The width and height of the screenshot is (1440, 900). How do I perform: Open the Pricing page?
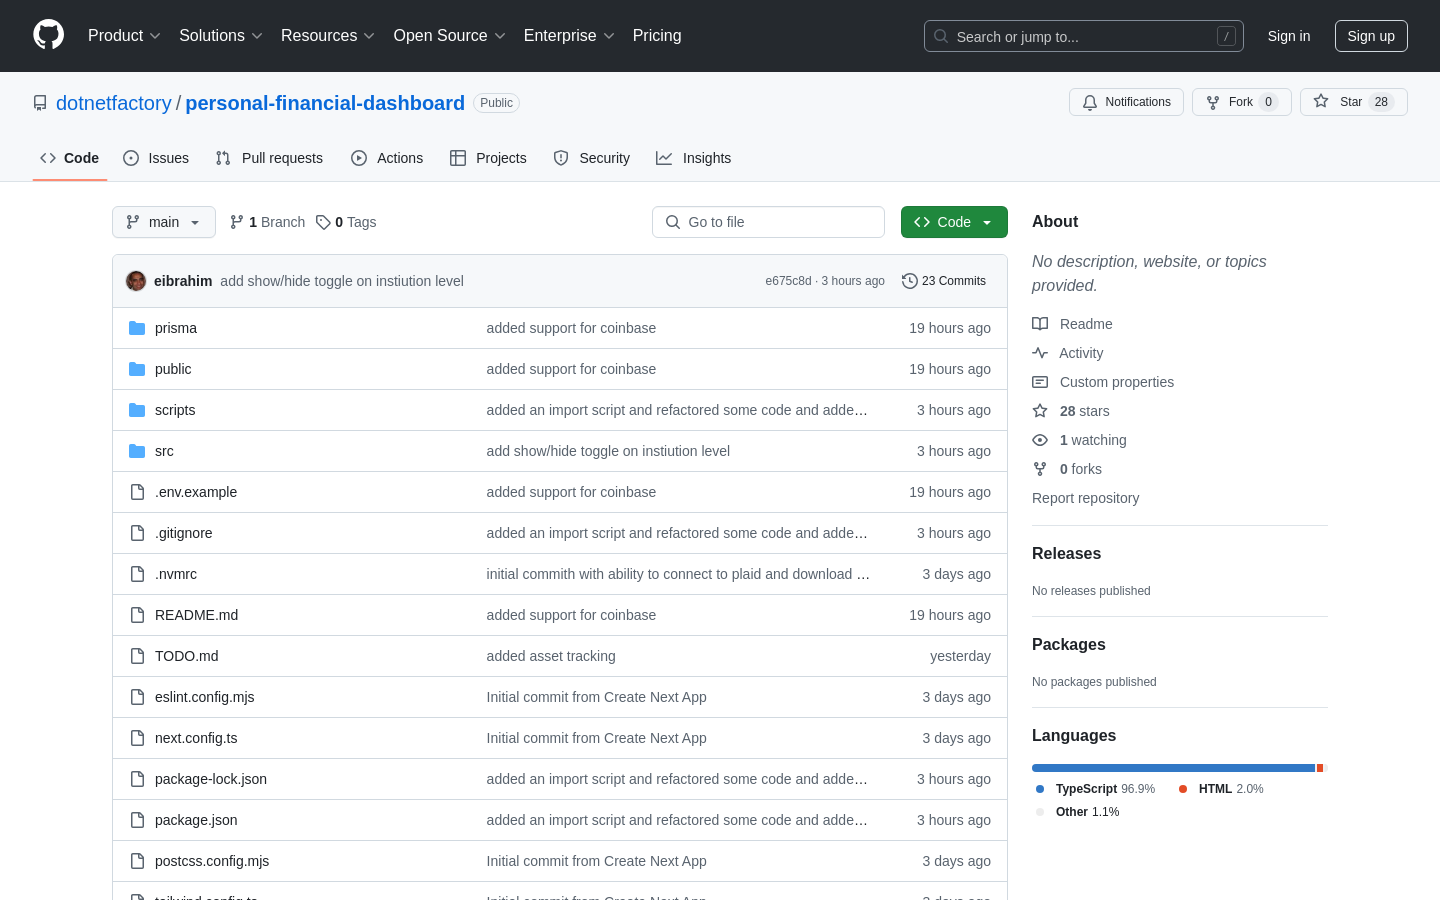coord(657,35)
